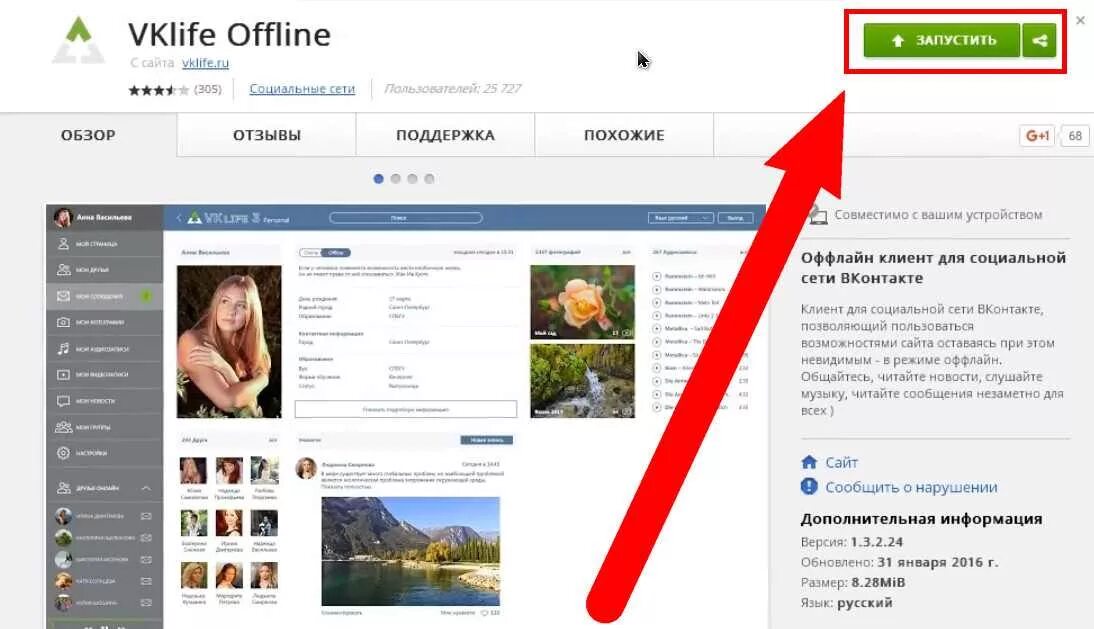Viewport: 1094px width, 629px height.
Task: Switch to the ПОХОЖИЕ tab
Action: [624, 135]
